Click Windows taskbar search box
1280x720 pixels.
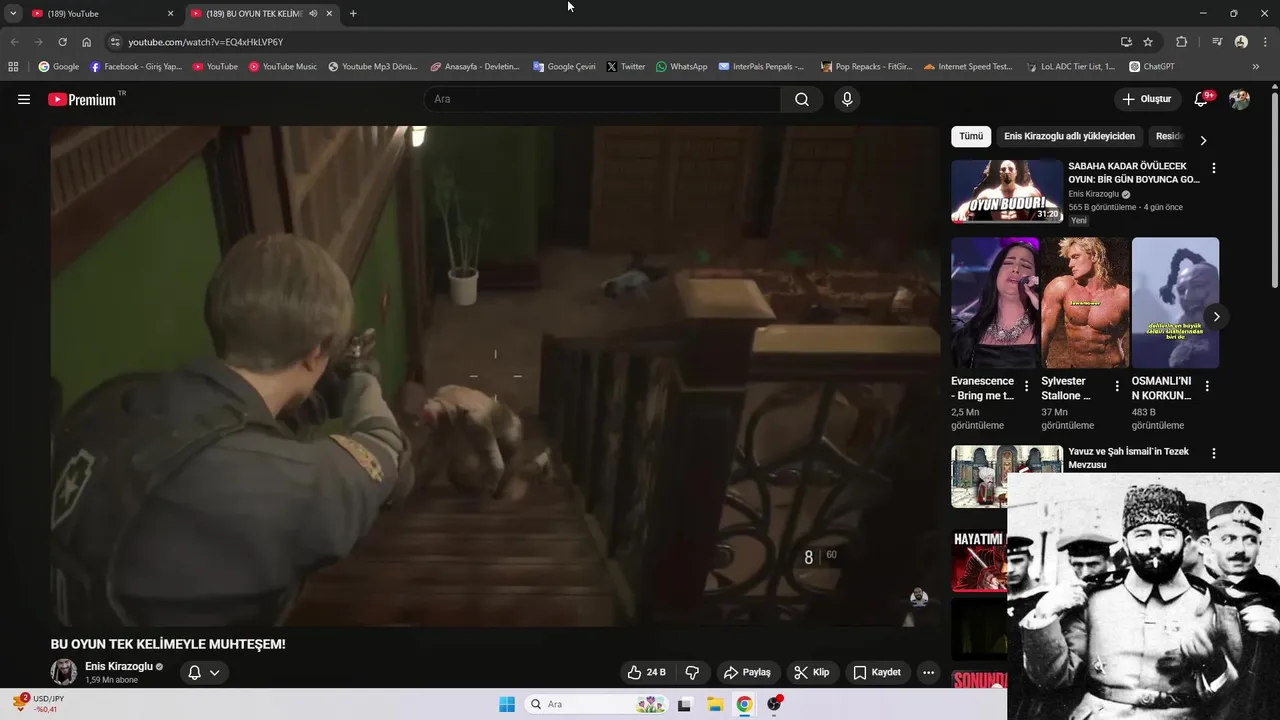[x=597, y=704]
